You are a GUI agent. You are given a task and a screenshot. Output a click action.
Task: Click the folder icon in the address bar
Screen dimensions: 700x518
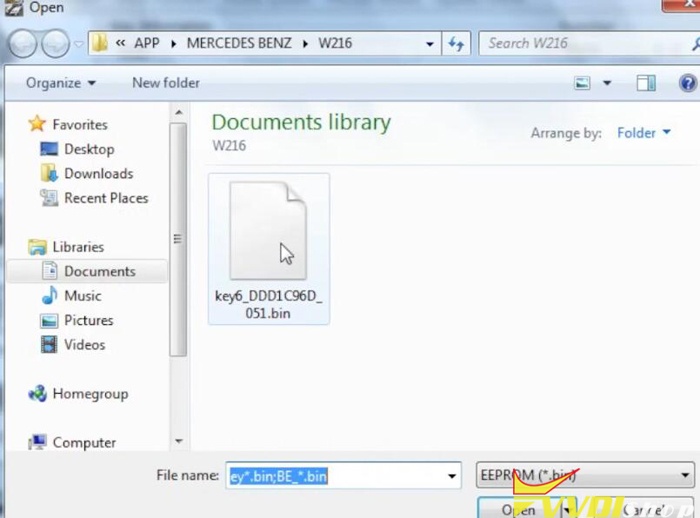tap(100, 43)
